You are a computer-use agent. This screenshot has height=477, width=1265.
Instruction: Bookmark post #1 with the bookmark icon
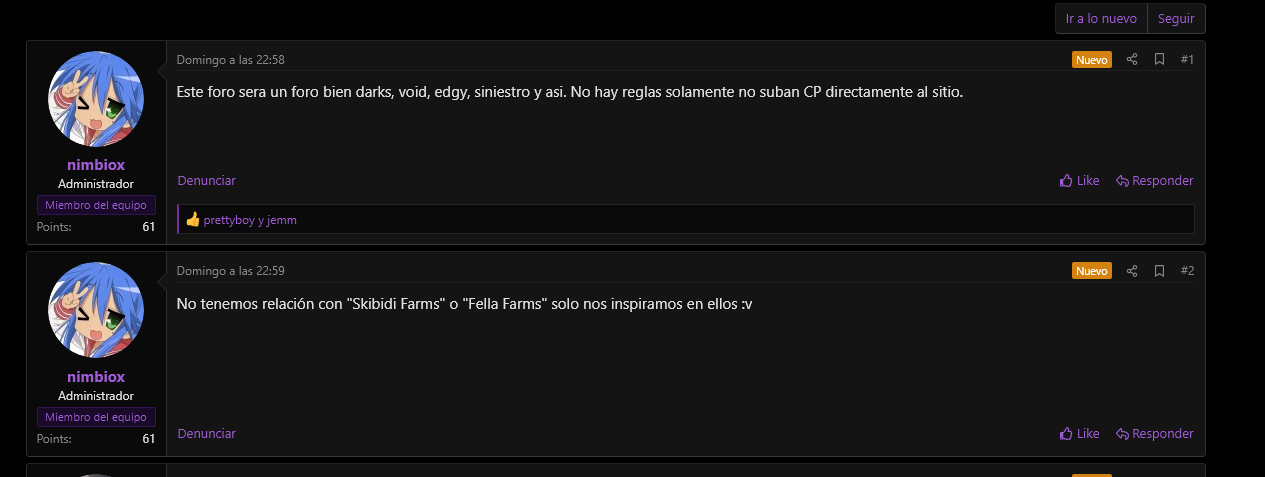point(1159,60)
